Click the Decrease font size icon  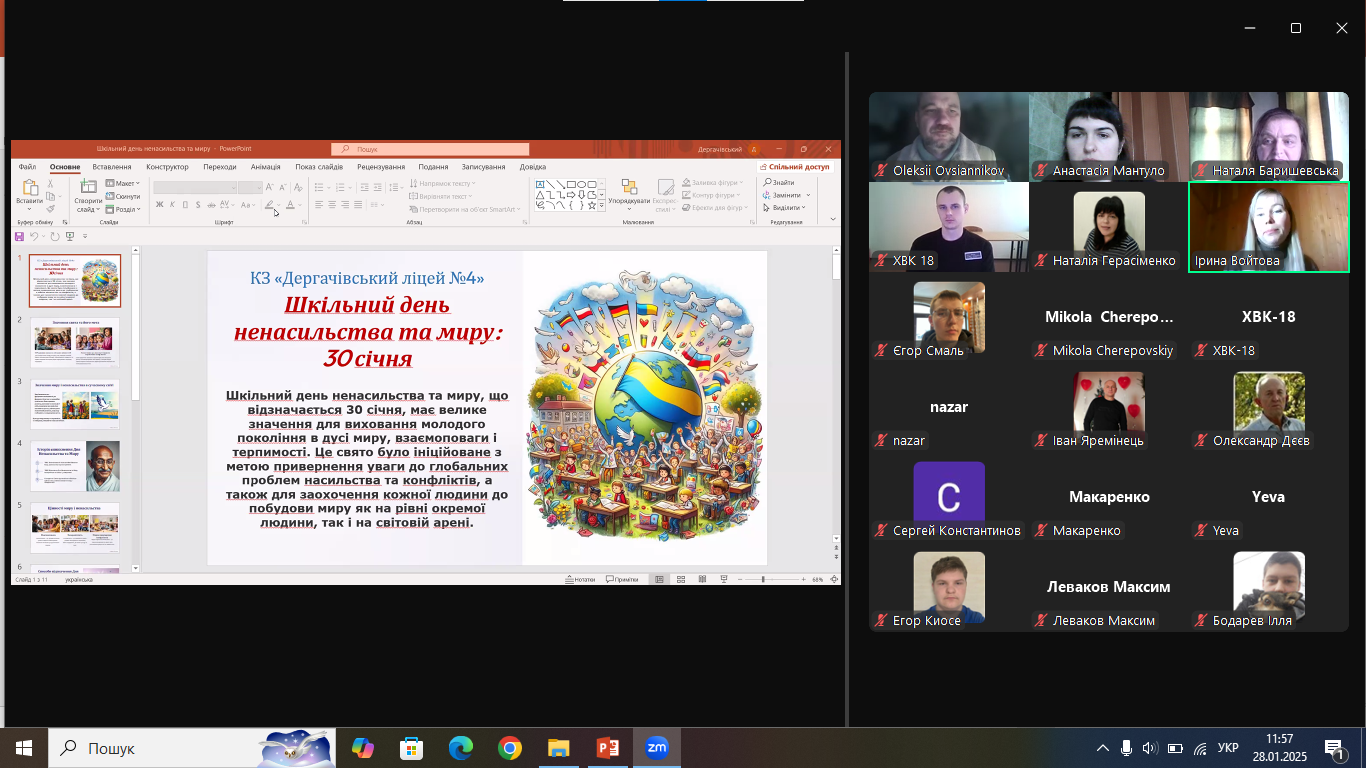coord(283,187)
